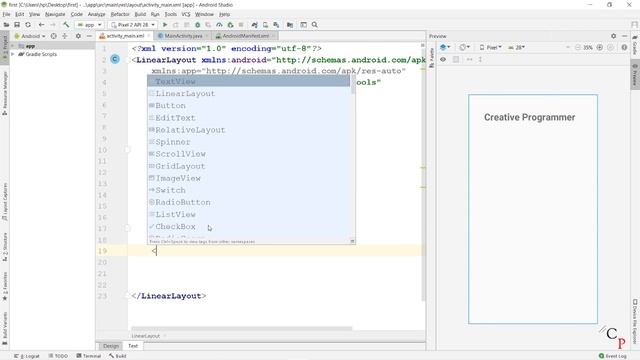Switch to the MainActivity.java tab

(x=182, y=36)
